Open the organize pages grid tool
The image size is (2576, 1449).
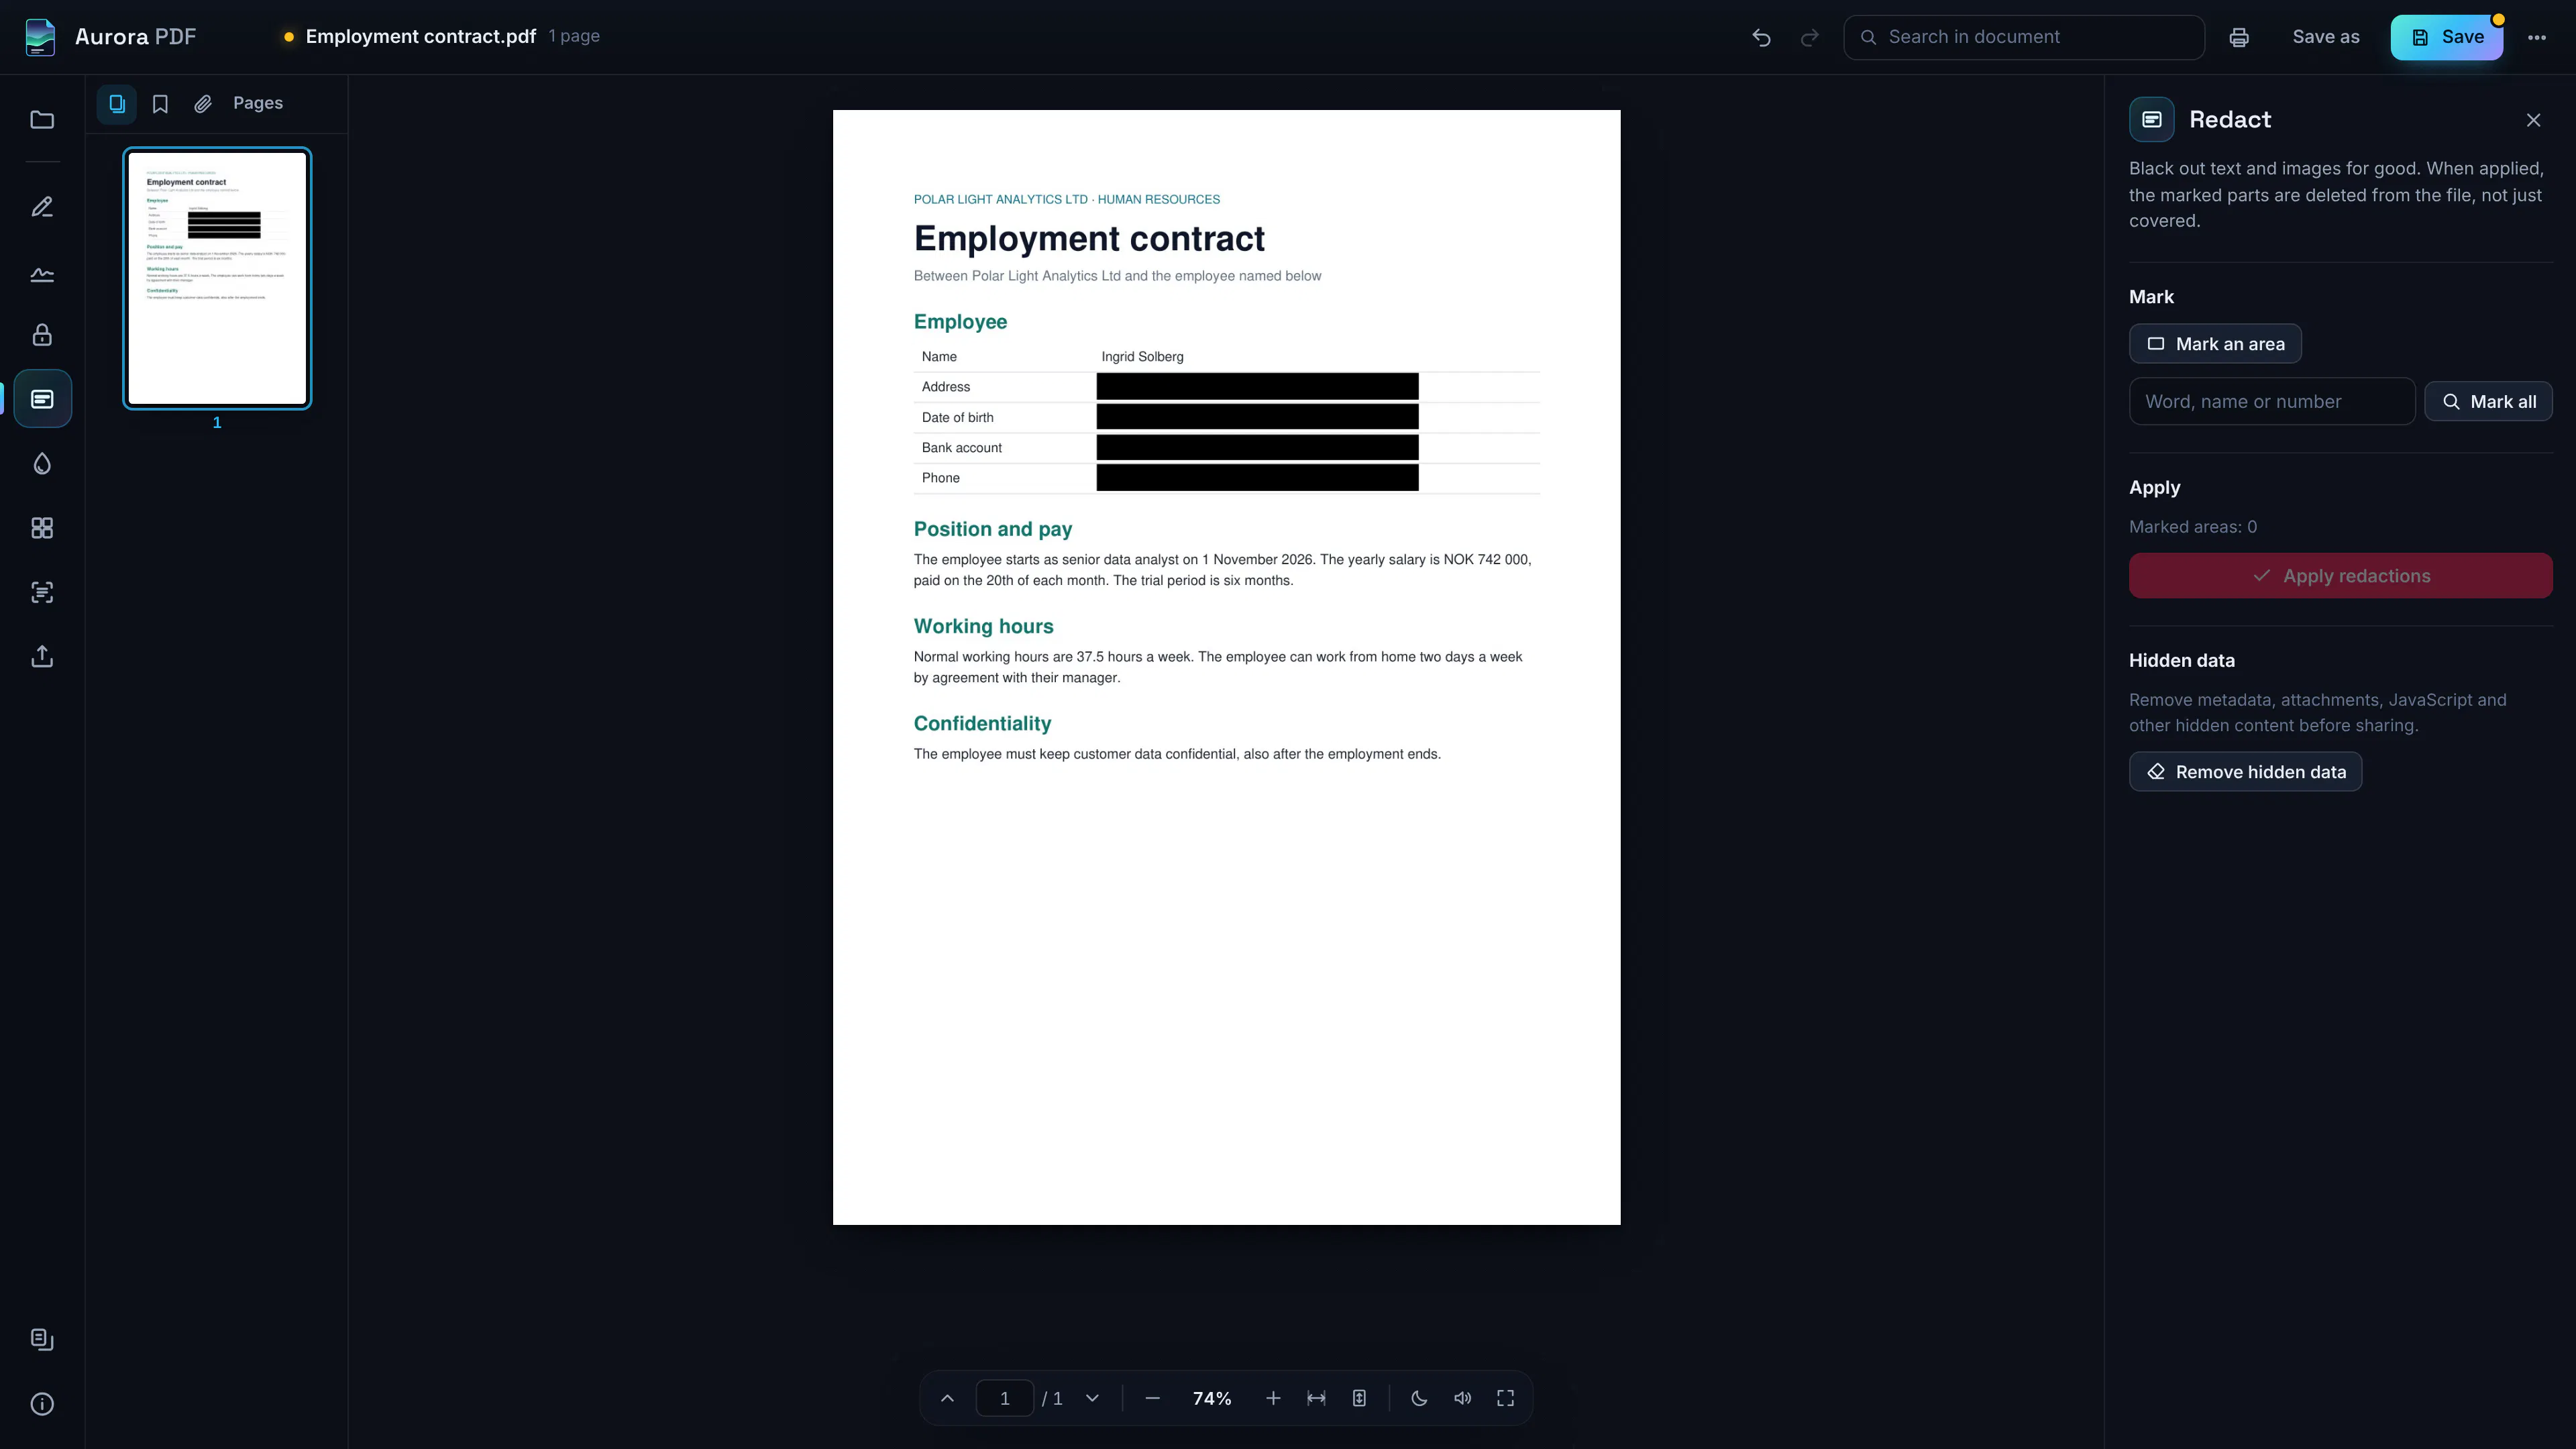[x=42, y=528]
